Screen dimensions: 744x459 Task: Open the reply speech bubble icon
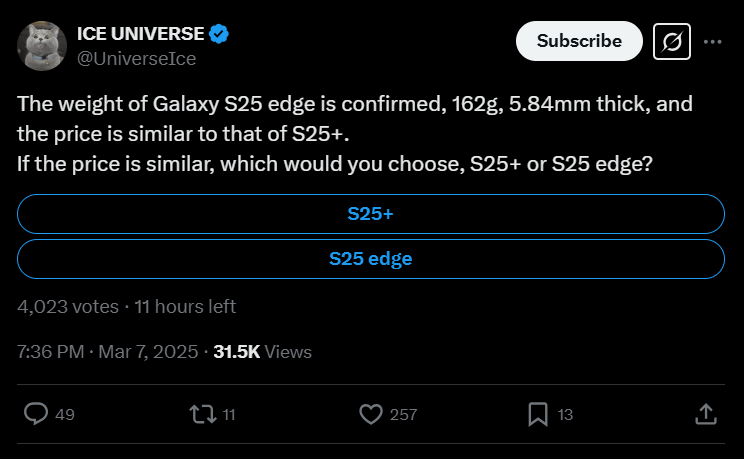coord(36,414)
